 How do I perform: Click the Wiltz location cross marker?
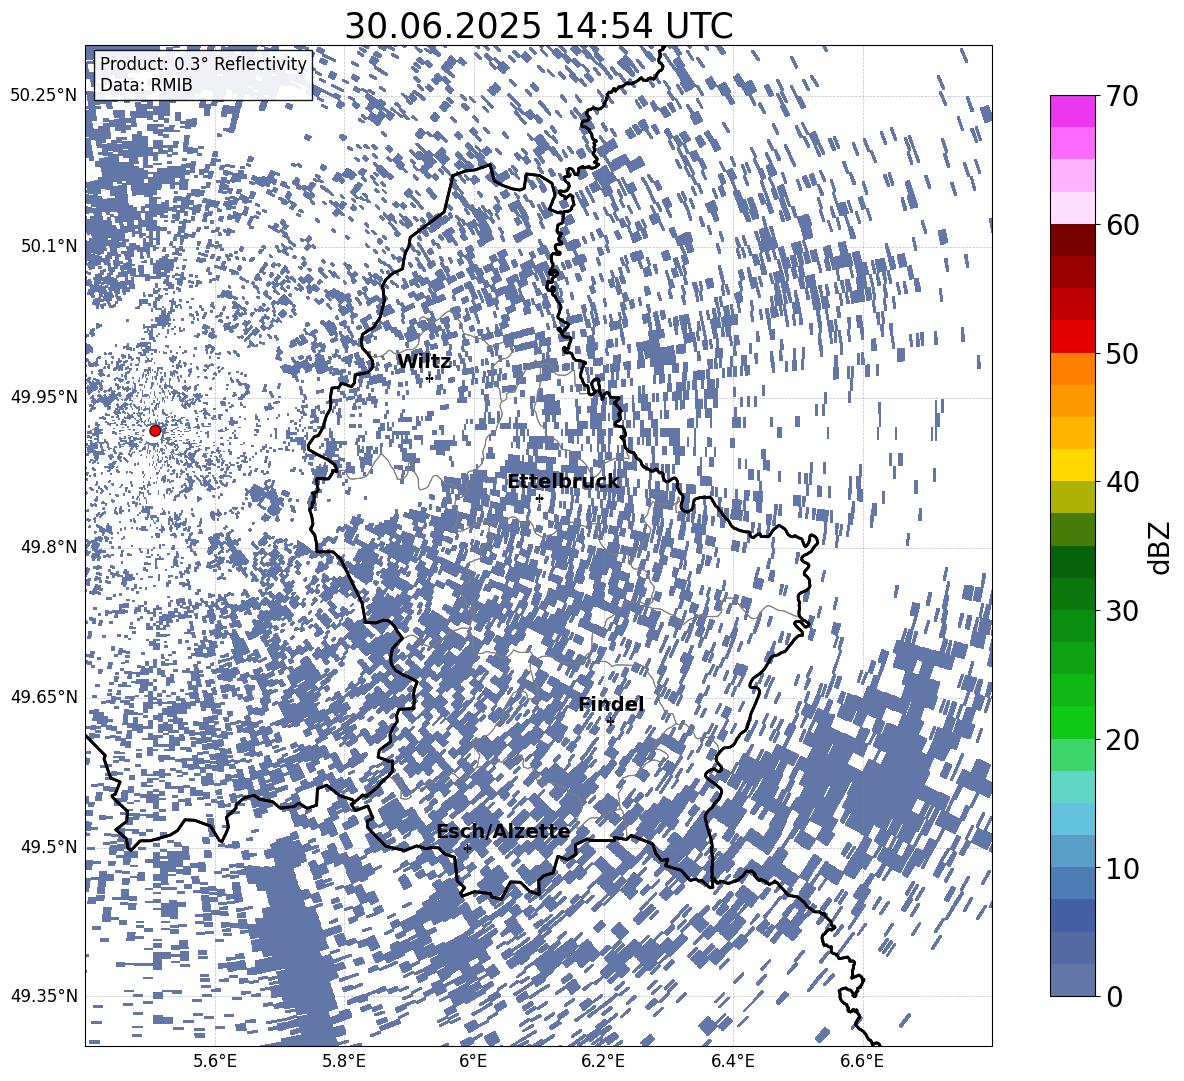[x=429, y=377]
